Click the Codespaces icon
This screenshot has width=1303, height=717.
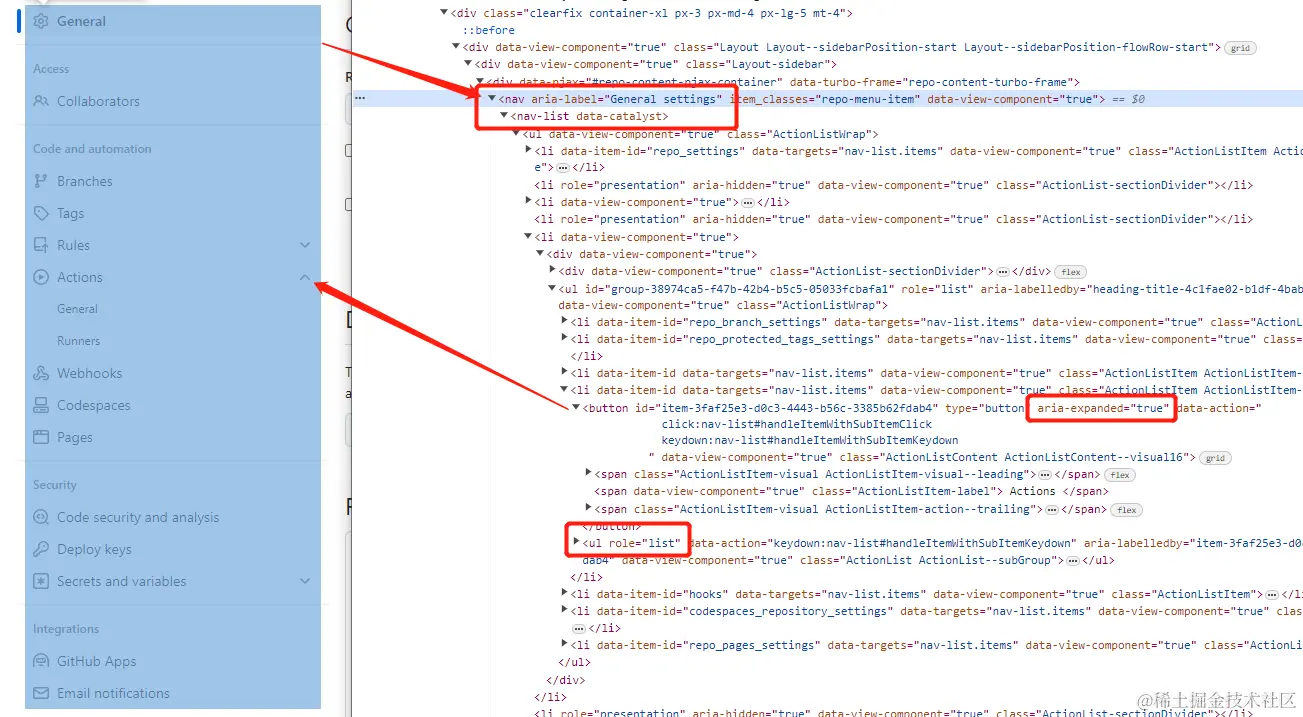click(41, 405)
